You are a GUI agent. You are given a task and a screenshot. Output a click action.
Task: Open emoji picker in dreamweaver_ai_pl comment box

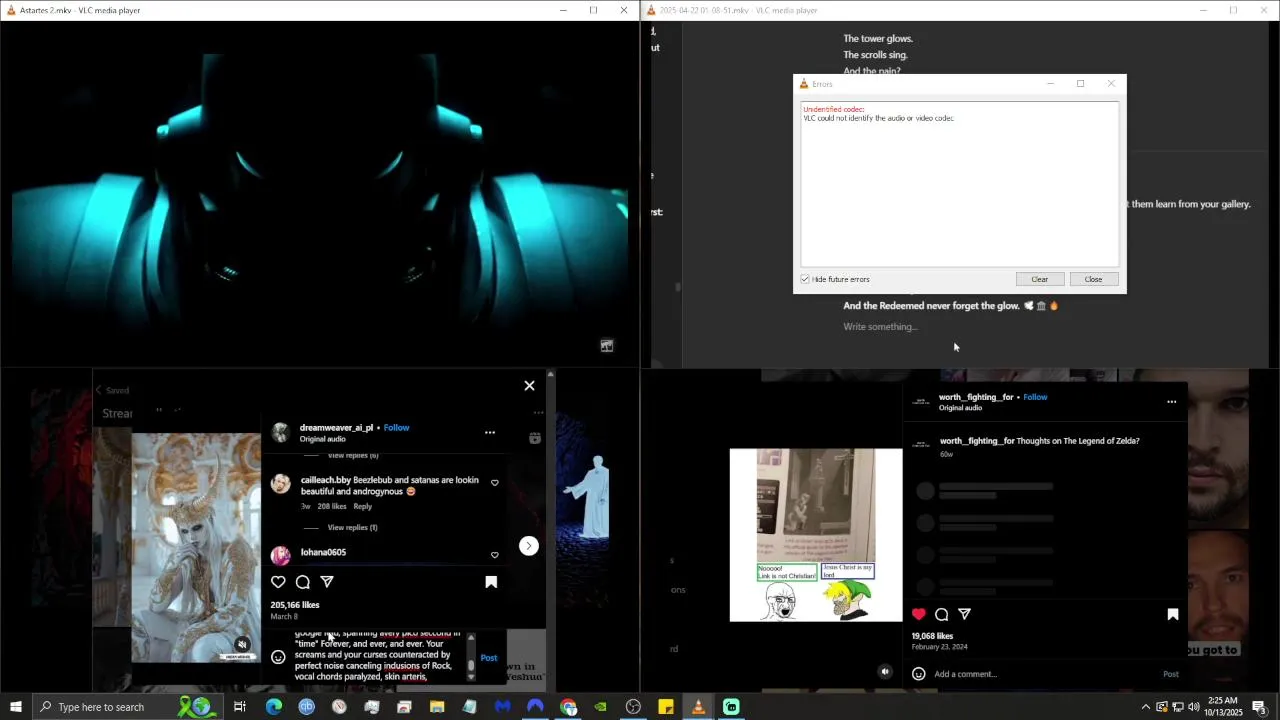278,657
